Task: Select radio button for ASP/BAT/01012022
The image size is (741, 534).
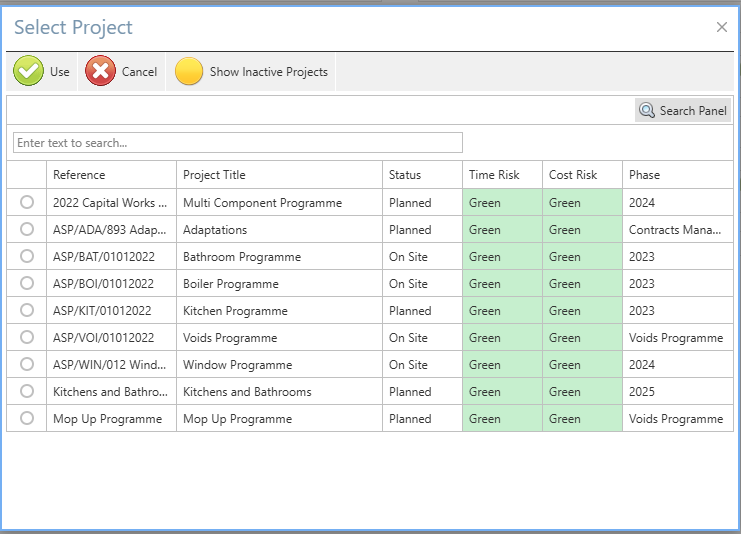Action: click(x=27, y=257)
